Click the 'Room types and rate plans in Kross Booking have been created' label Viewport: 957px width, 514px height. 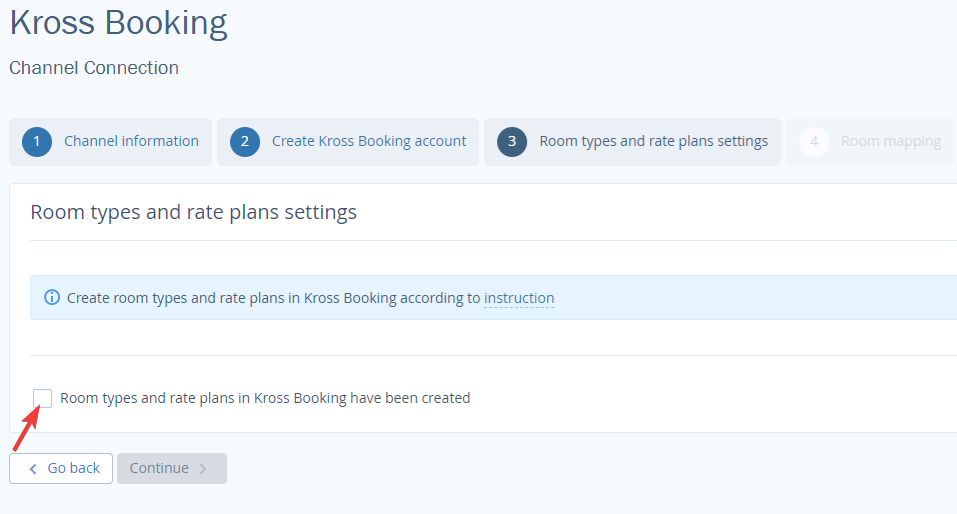pos(265,398)
